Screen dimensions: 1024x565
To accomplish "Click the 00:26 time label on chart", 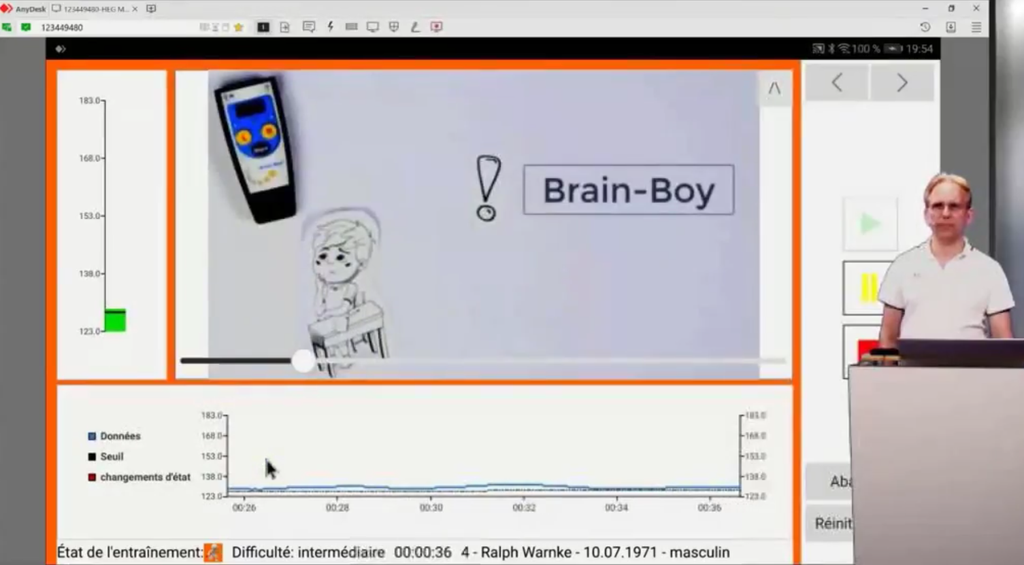I will coord(244,508).
